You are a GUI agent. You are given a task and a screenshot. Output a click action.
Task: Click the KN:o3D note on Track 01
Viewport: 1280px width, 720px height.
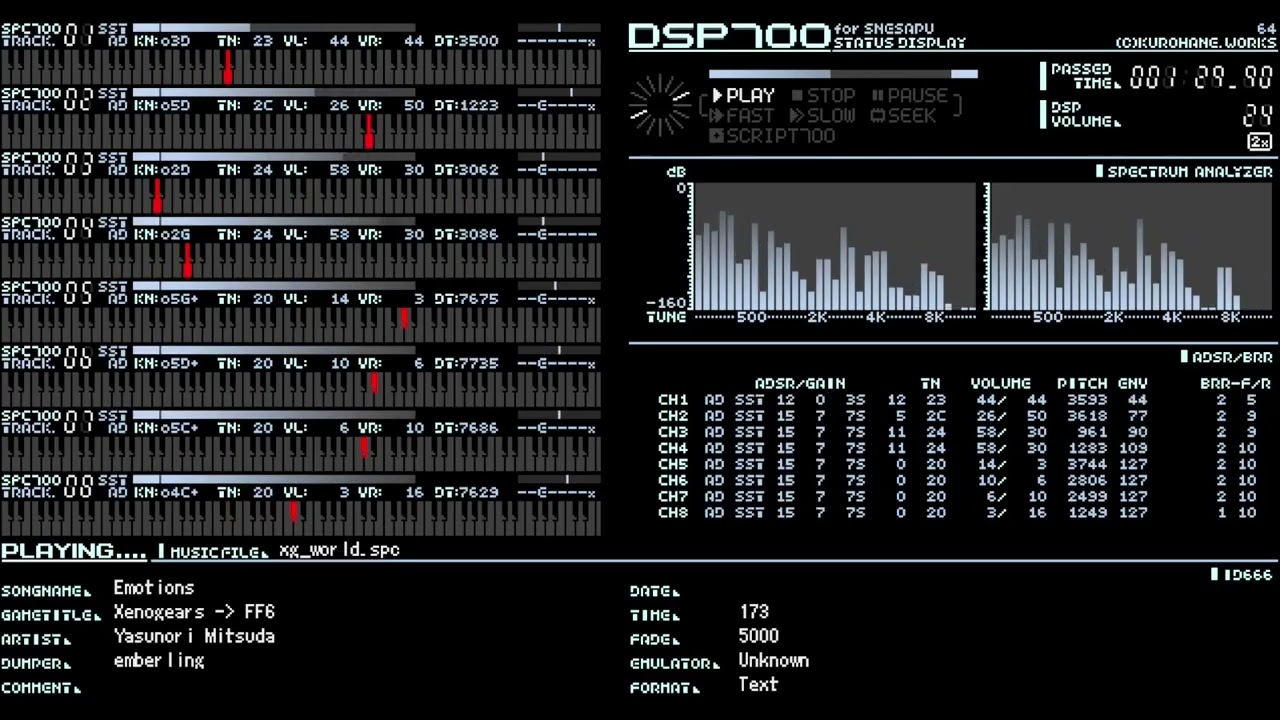click(162, 41)
